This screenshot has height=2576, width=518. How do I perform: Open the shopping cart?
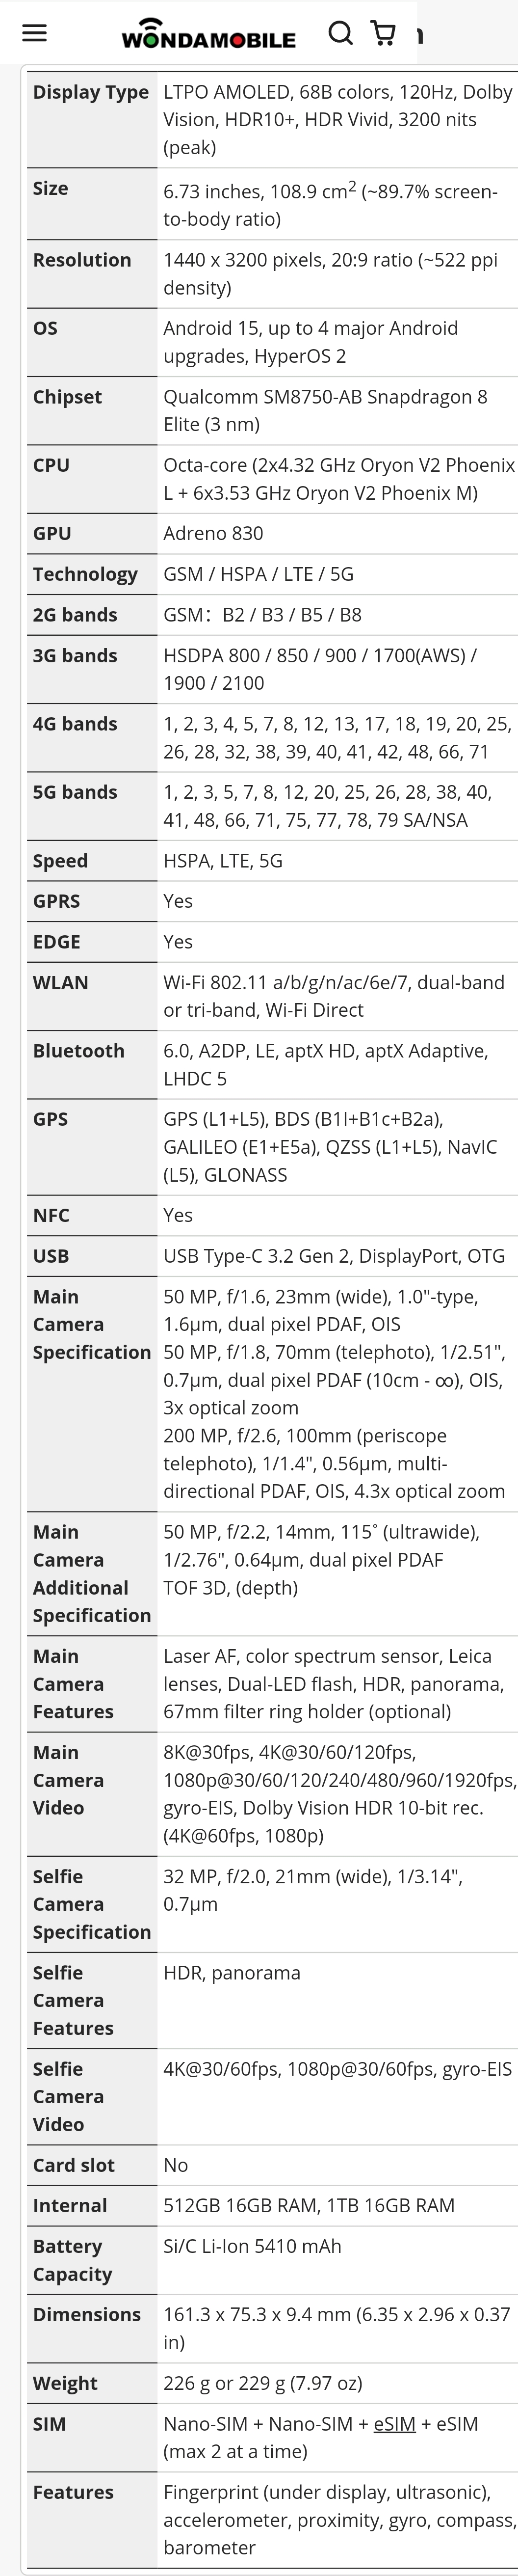point(382,33)
